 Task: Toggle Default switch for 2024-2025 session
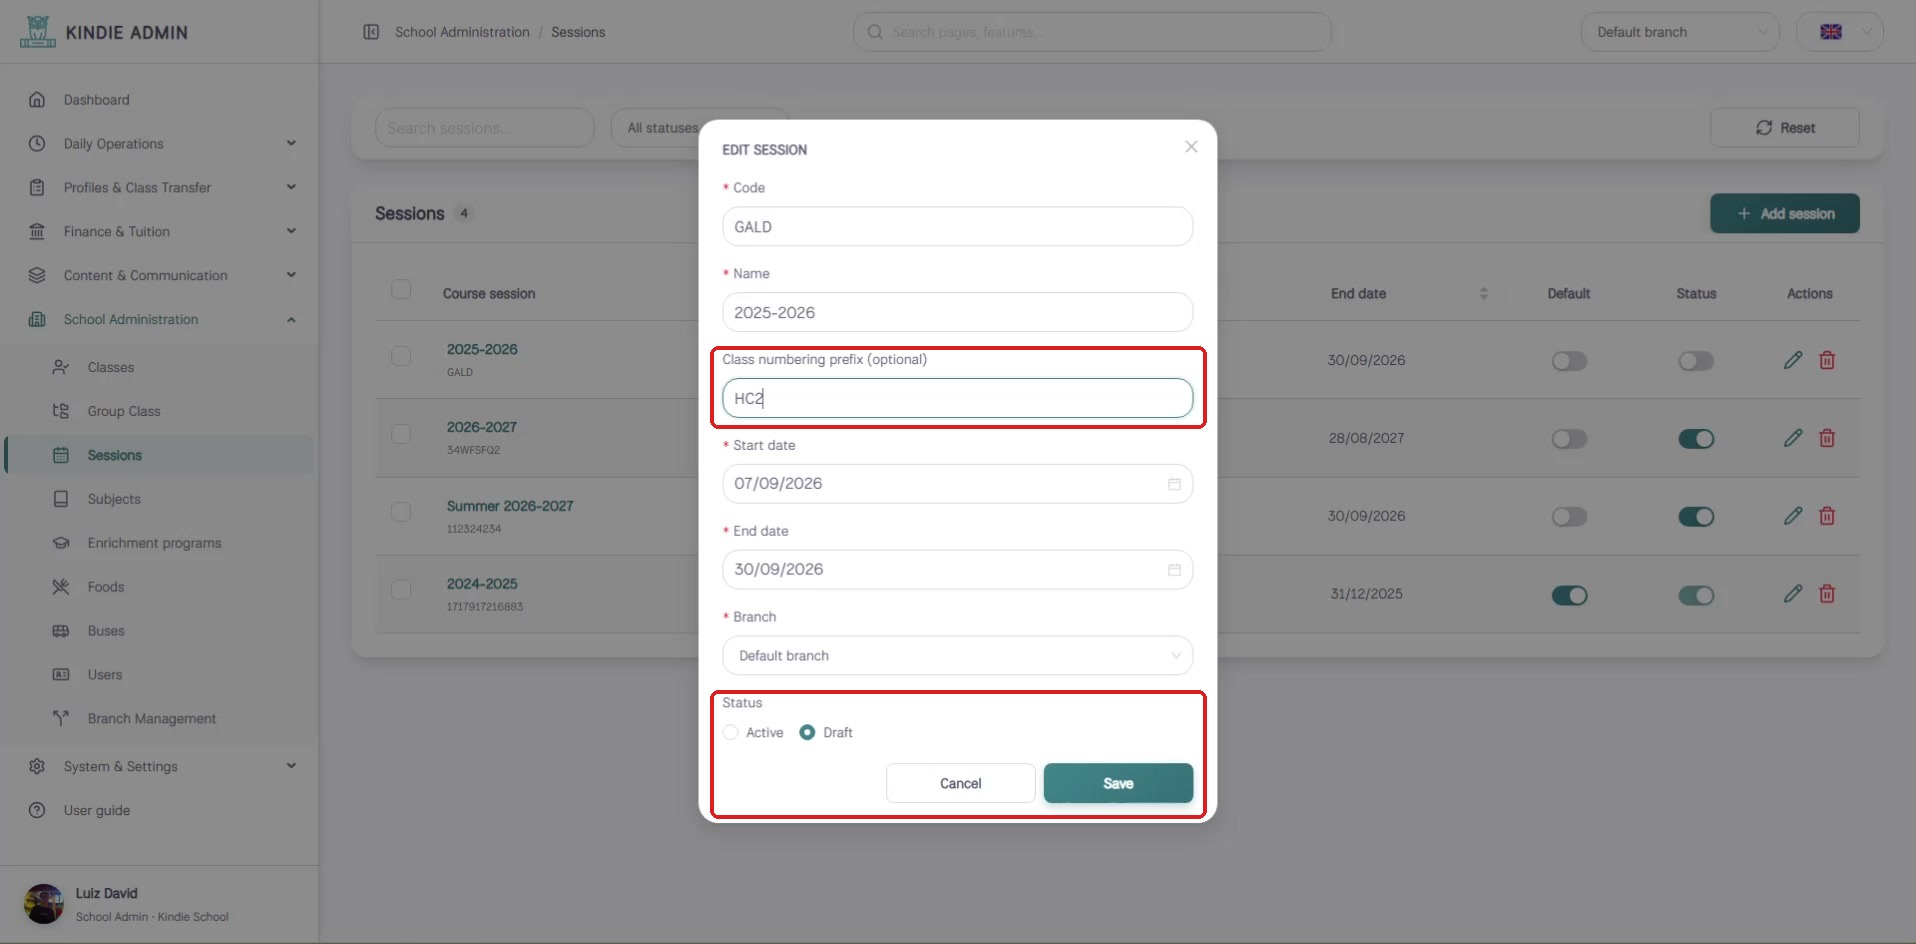(1569, 596)
